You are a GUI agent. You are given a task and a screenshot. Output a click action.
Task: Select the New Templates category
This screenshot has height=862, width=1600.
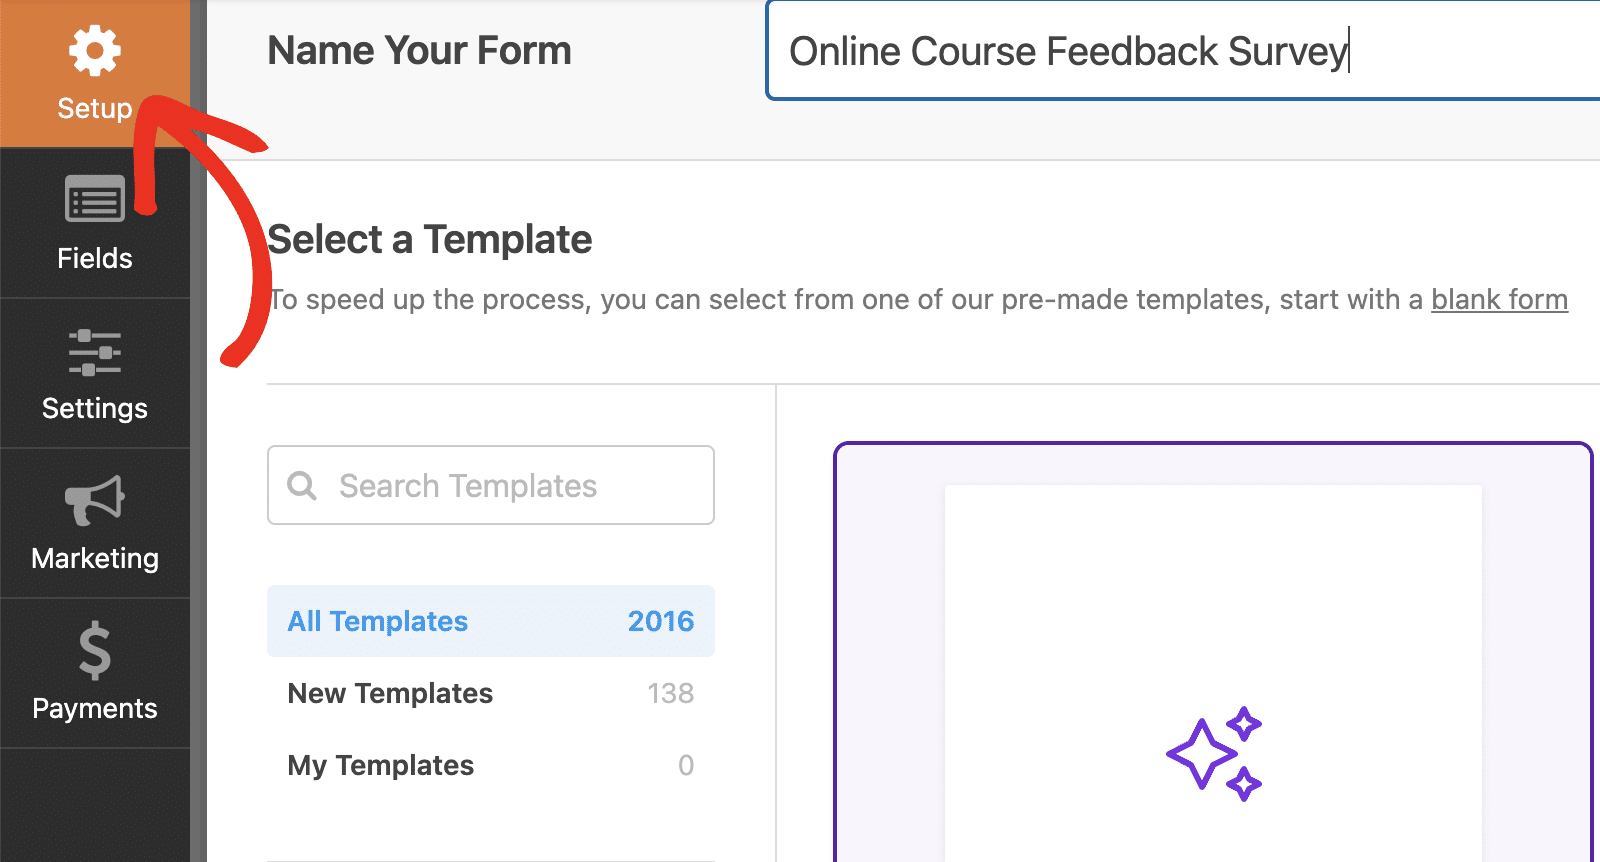point(390,693)
